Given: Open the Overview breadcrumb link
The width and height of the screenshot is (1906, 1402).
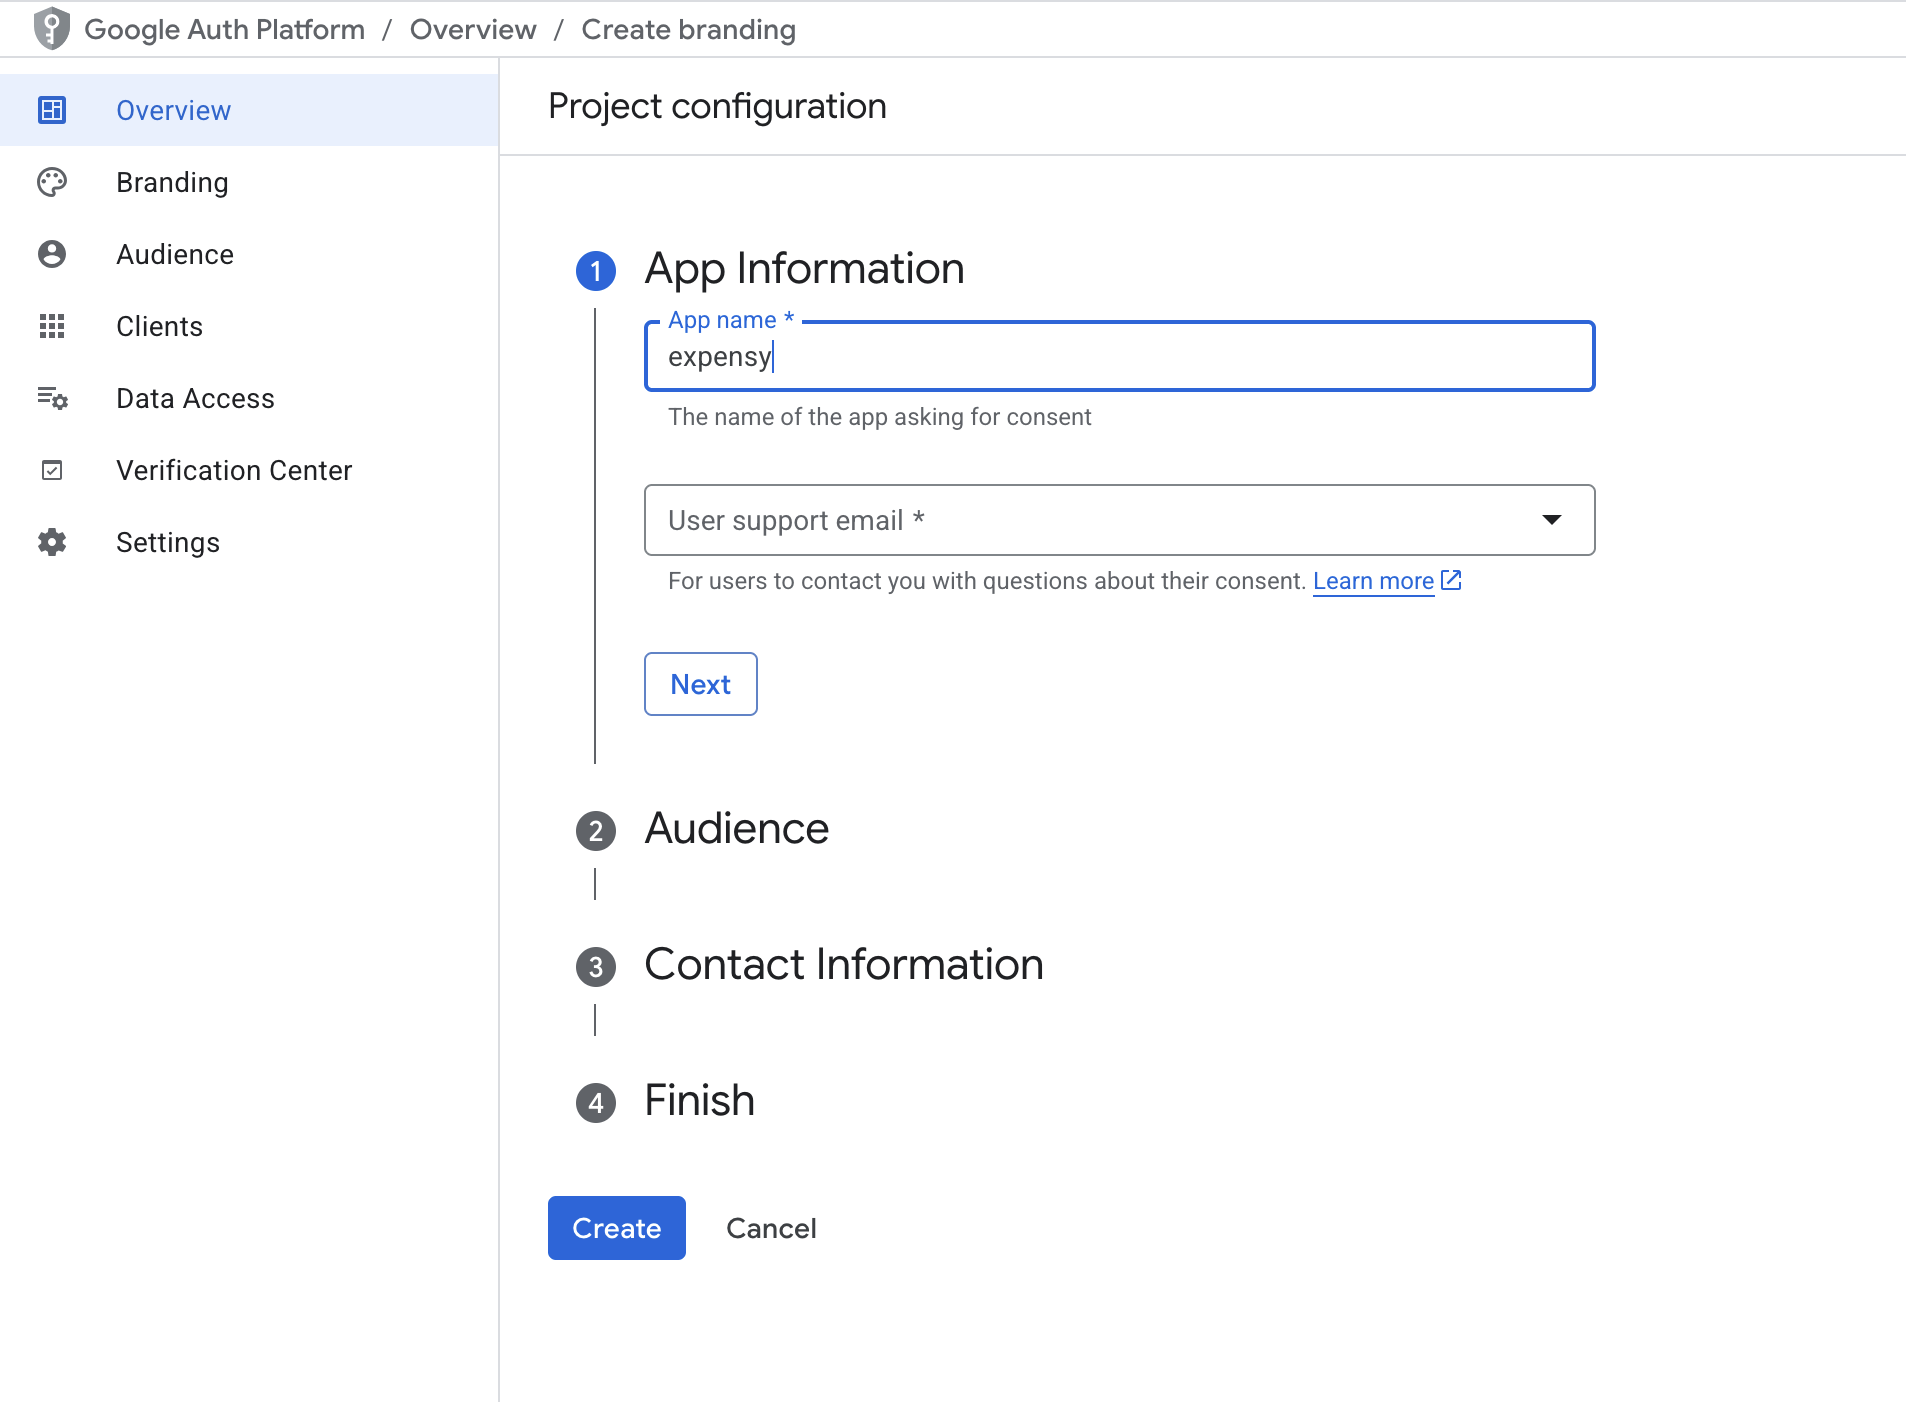Looking at the screenshot, I should click(473, 29).
